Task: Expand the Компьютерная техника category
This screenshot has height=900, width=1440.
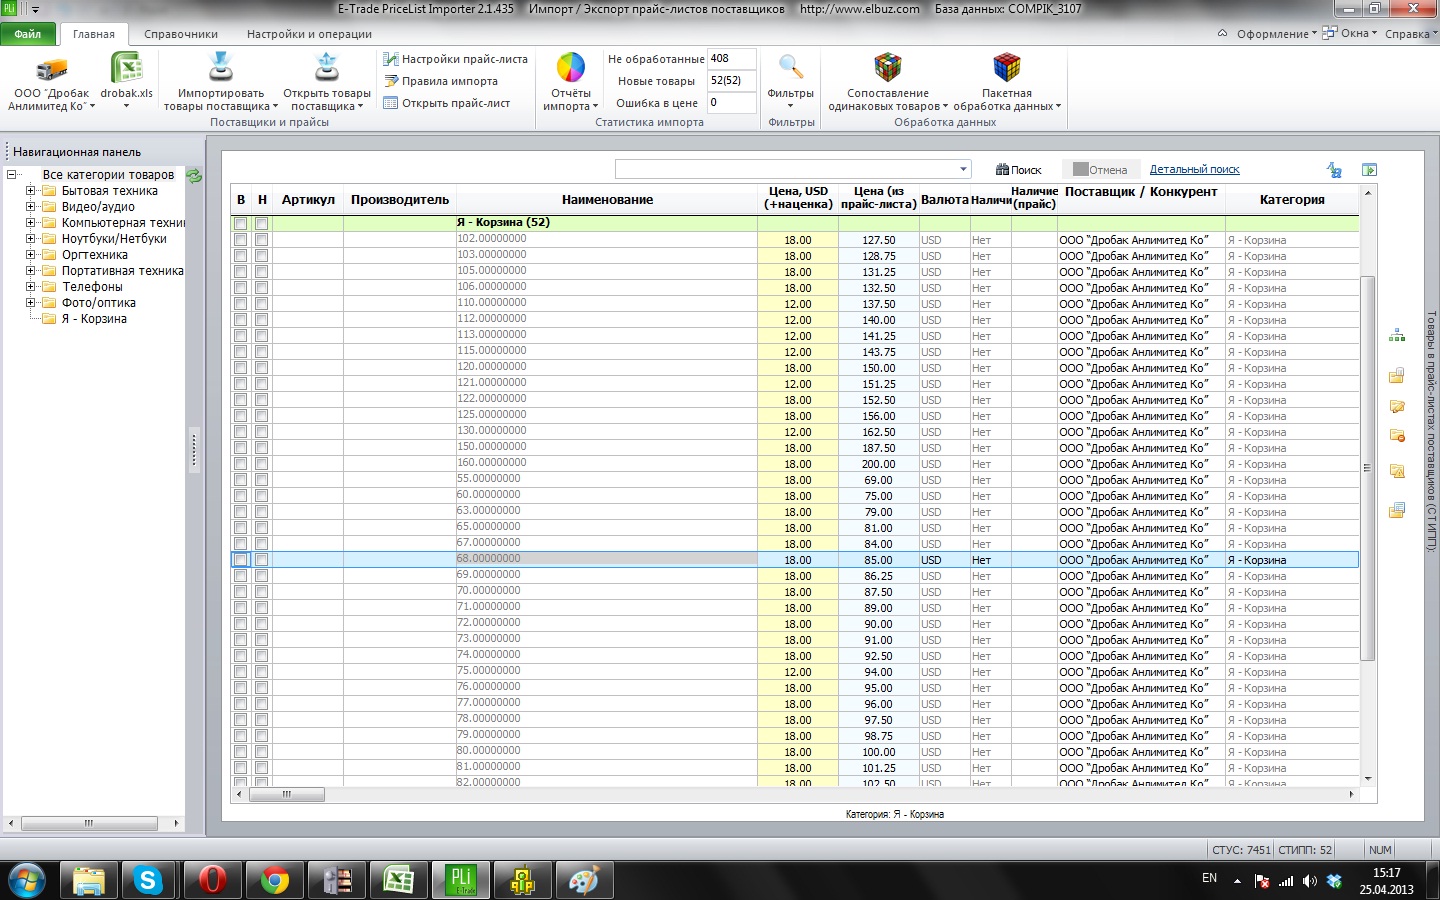Action: coord(30,223)
